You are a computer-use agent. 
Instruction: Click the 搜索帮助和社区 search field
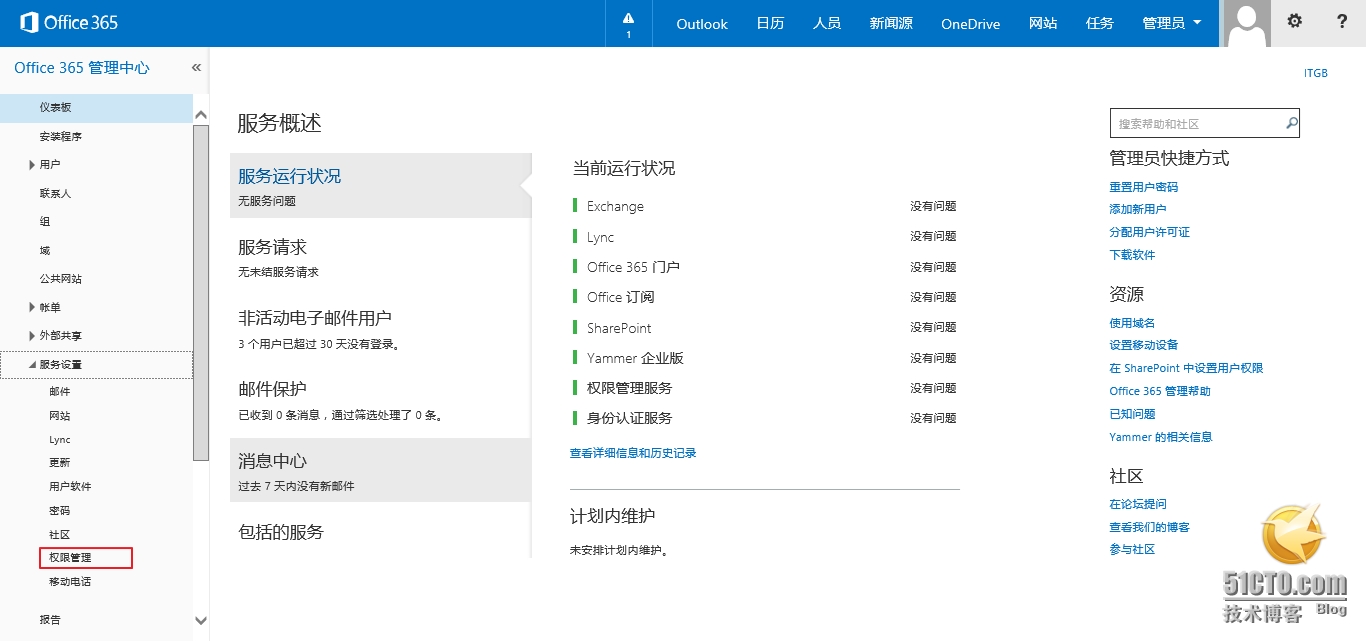1195,124
